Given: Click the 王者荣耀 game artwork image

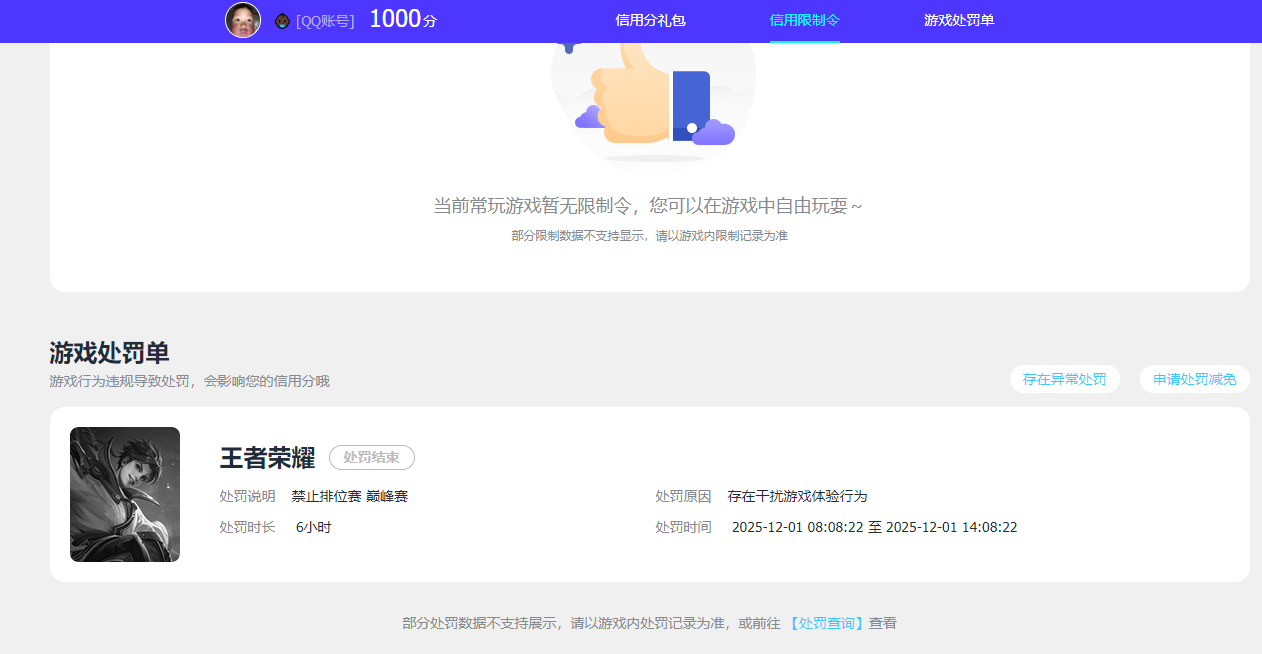Looking at the screenshot, I should point(125,494).
